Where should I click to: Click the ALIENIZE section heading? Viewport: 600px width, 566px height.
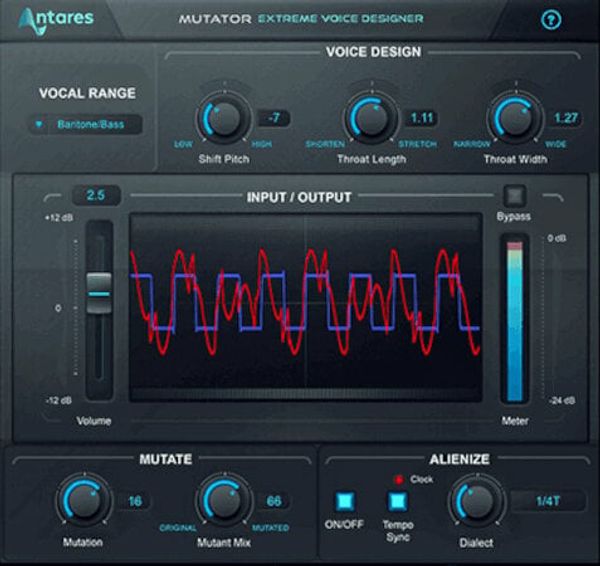tap(459, 459)
